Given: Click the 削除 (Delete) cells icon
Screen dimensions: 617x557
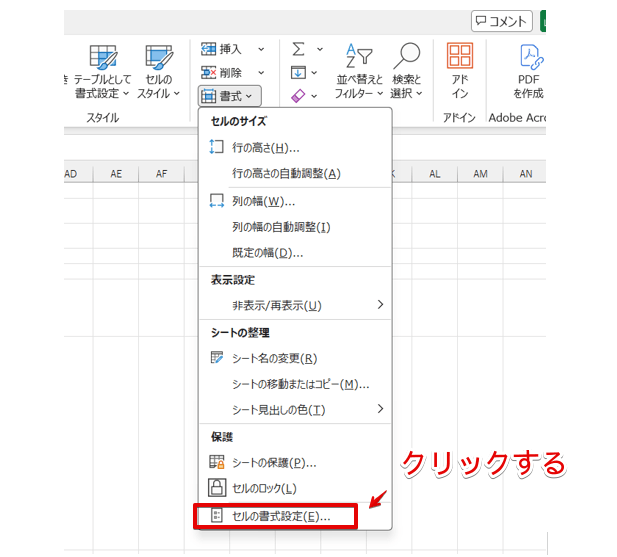Looking at the screenshot, I should [209, 72].
